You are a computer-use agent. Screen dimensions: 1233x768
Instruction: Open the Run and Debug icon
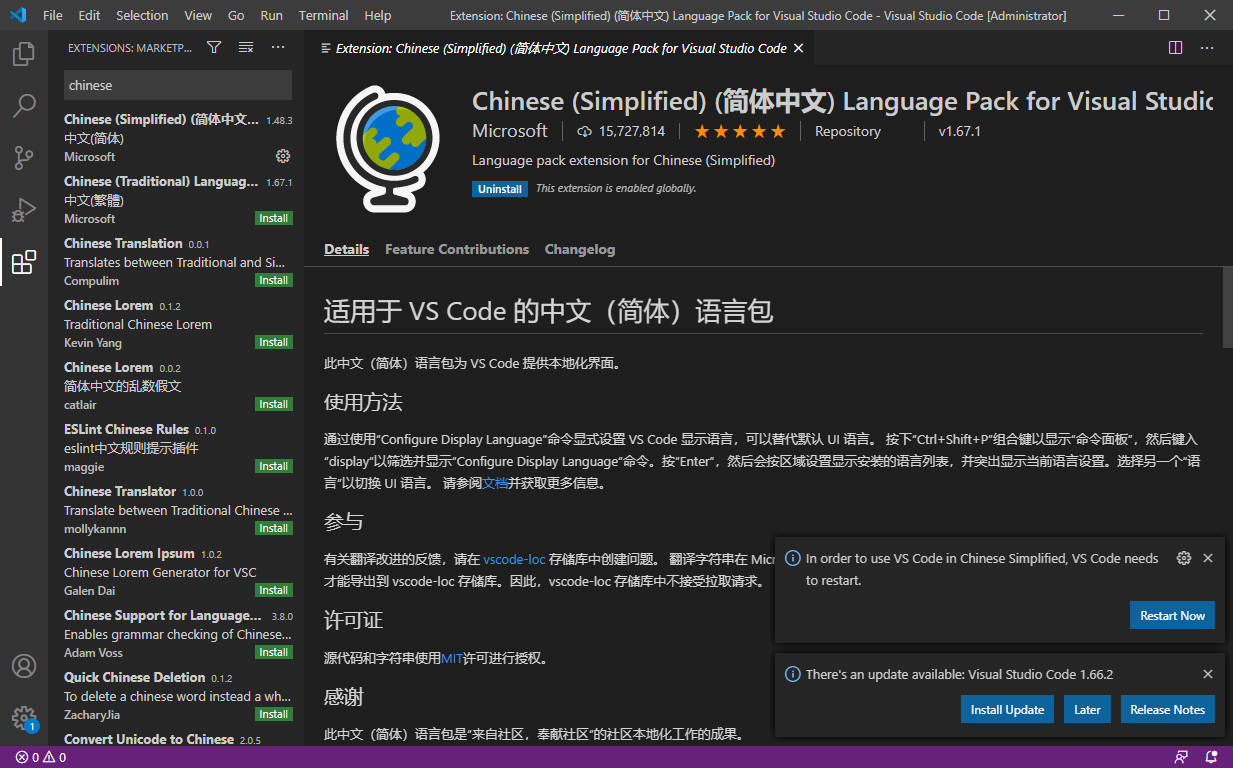pos(24,210)
